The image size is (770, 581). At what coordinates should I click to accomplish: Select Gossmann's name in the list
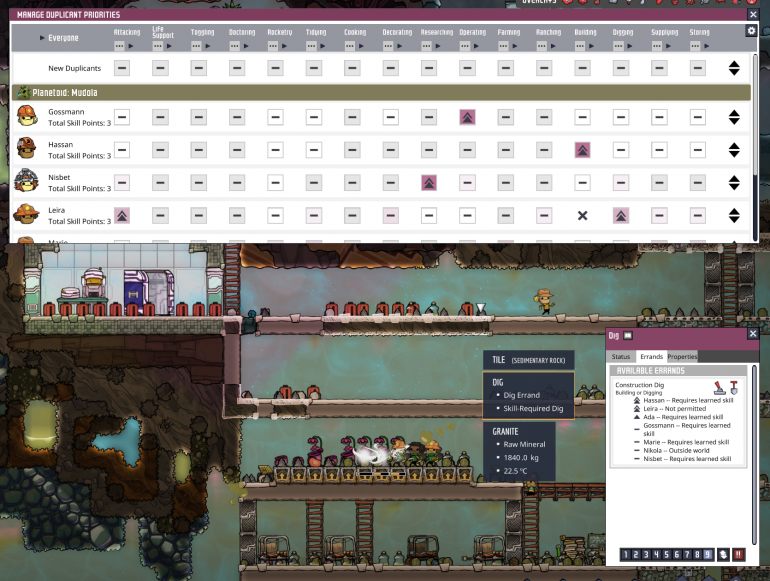click(66, 111)
